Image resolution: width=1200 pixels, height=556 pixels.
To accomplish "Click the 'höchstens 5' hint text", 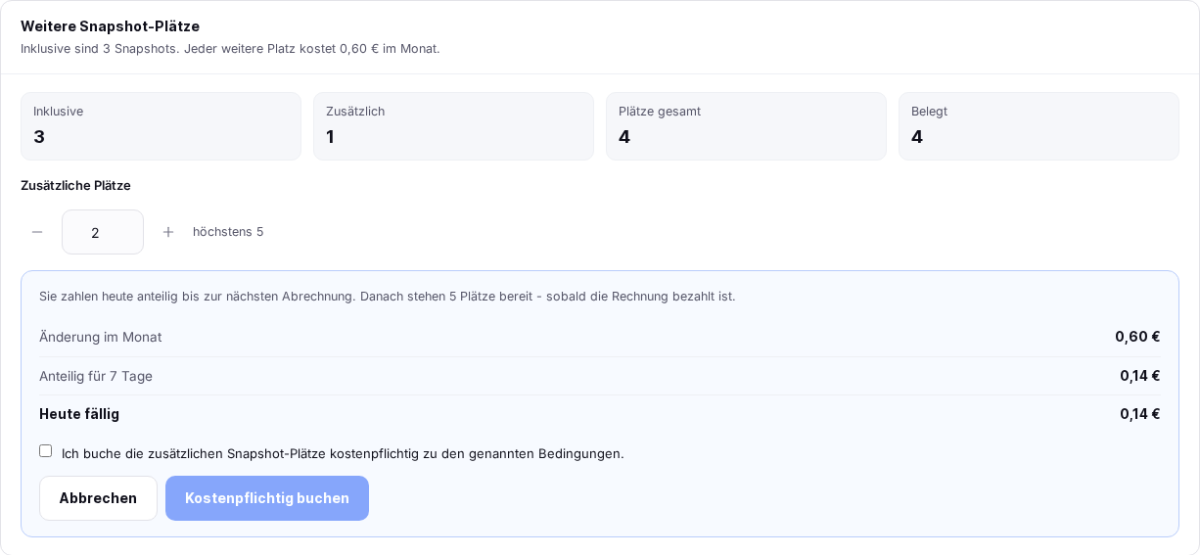I will point(228,232).
